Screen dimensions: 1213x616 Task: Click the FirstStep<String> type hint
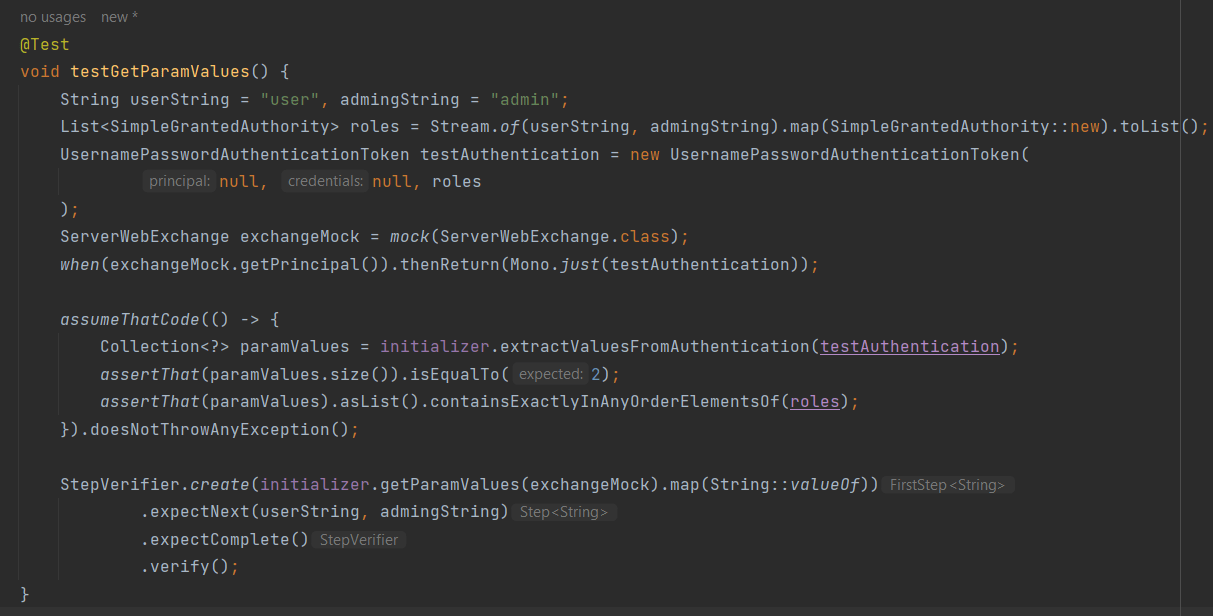[x=946, y=484]
